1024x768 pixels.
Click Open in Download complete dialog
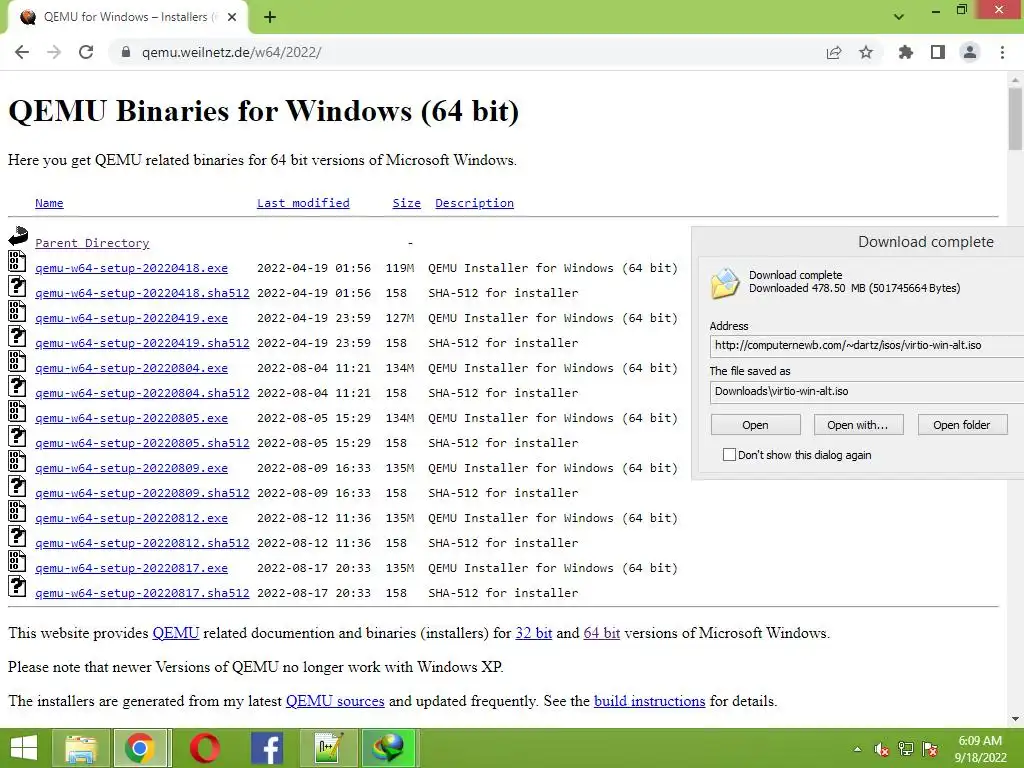pos(756,424)
